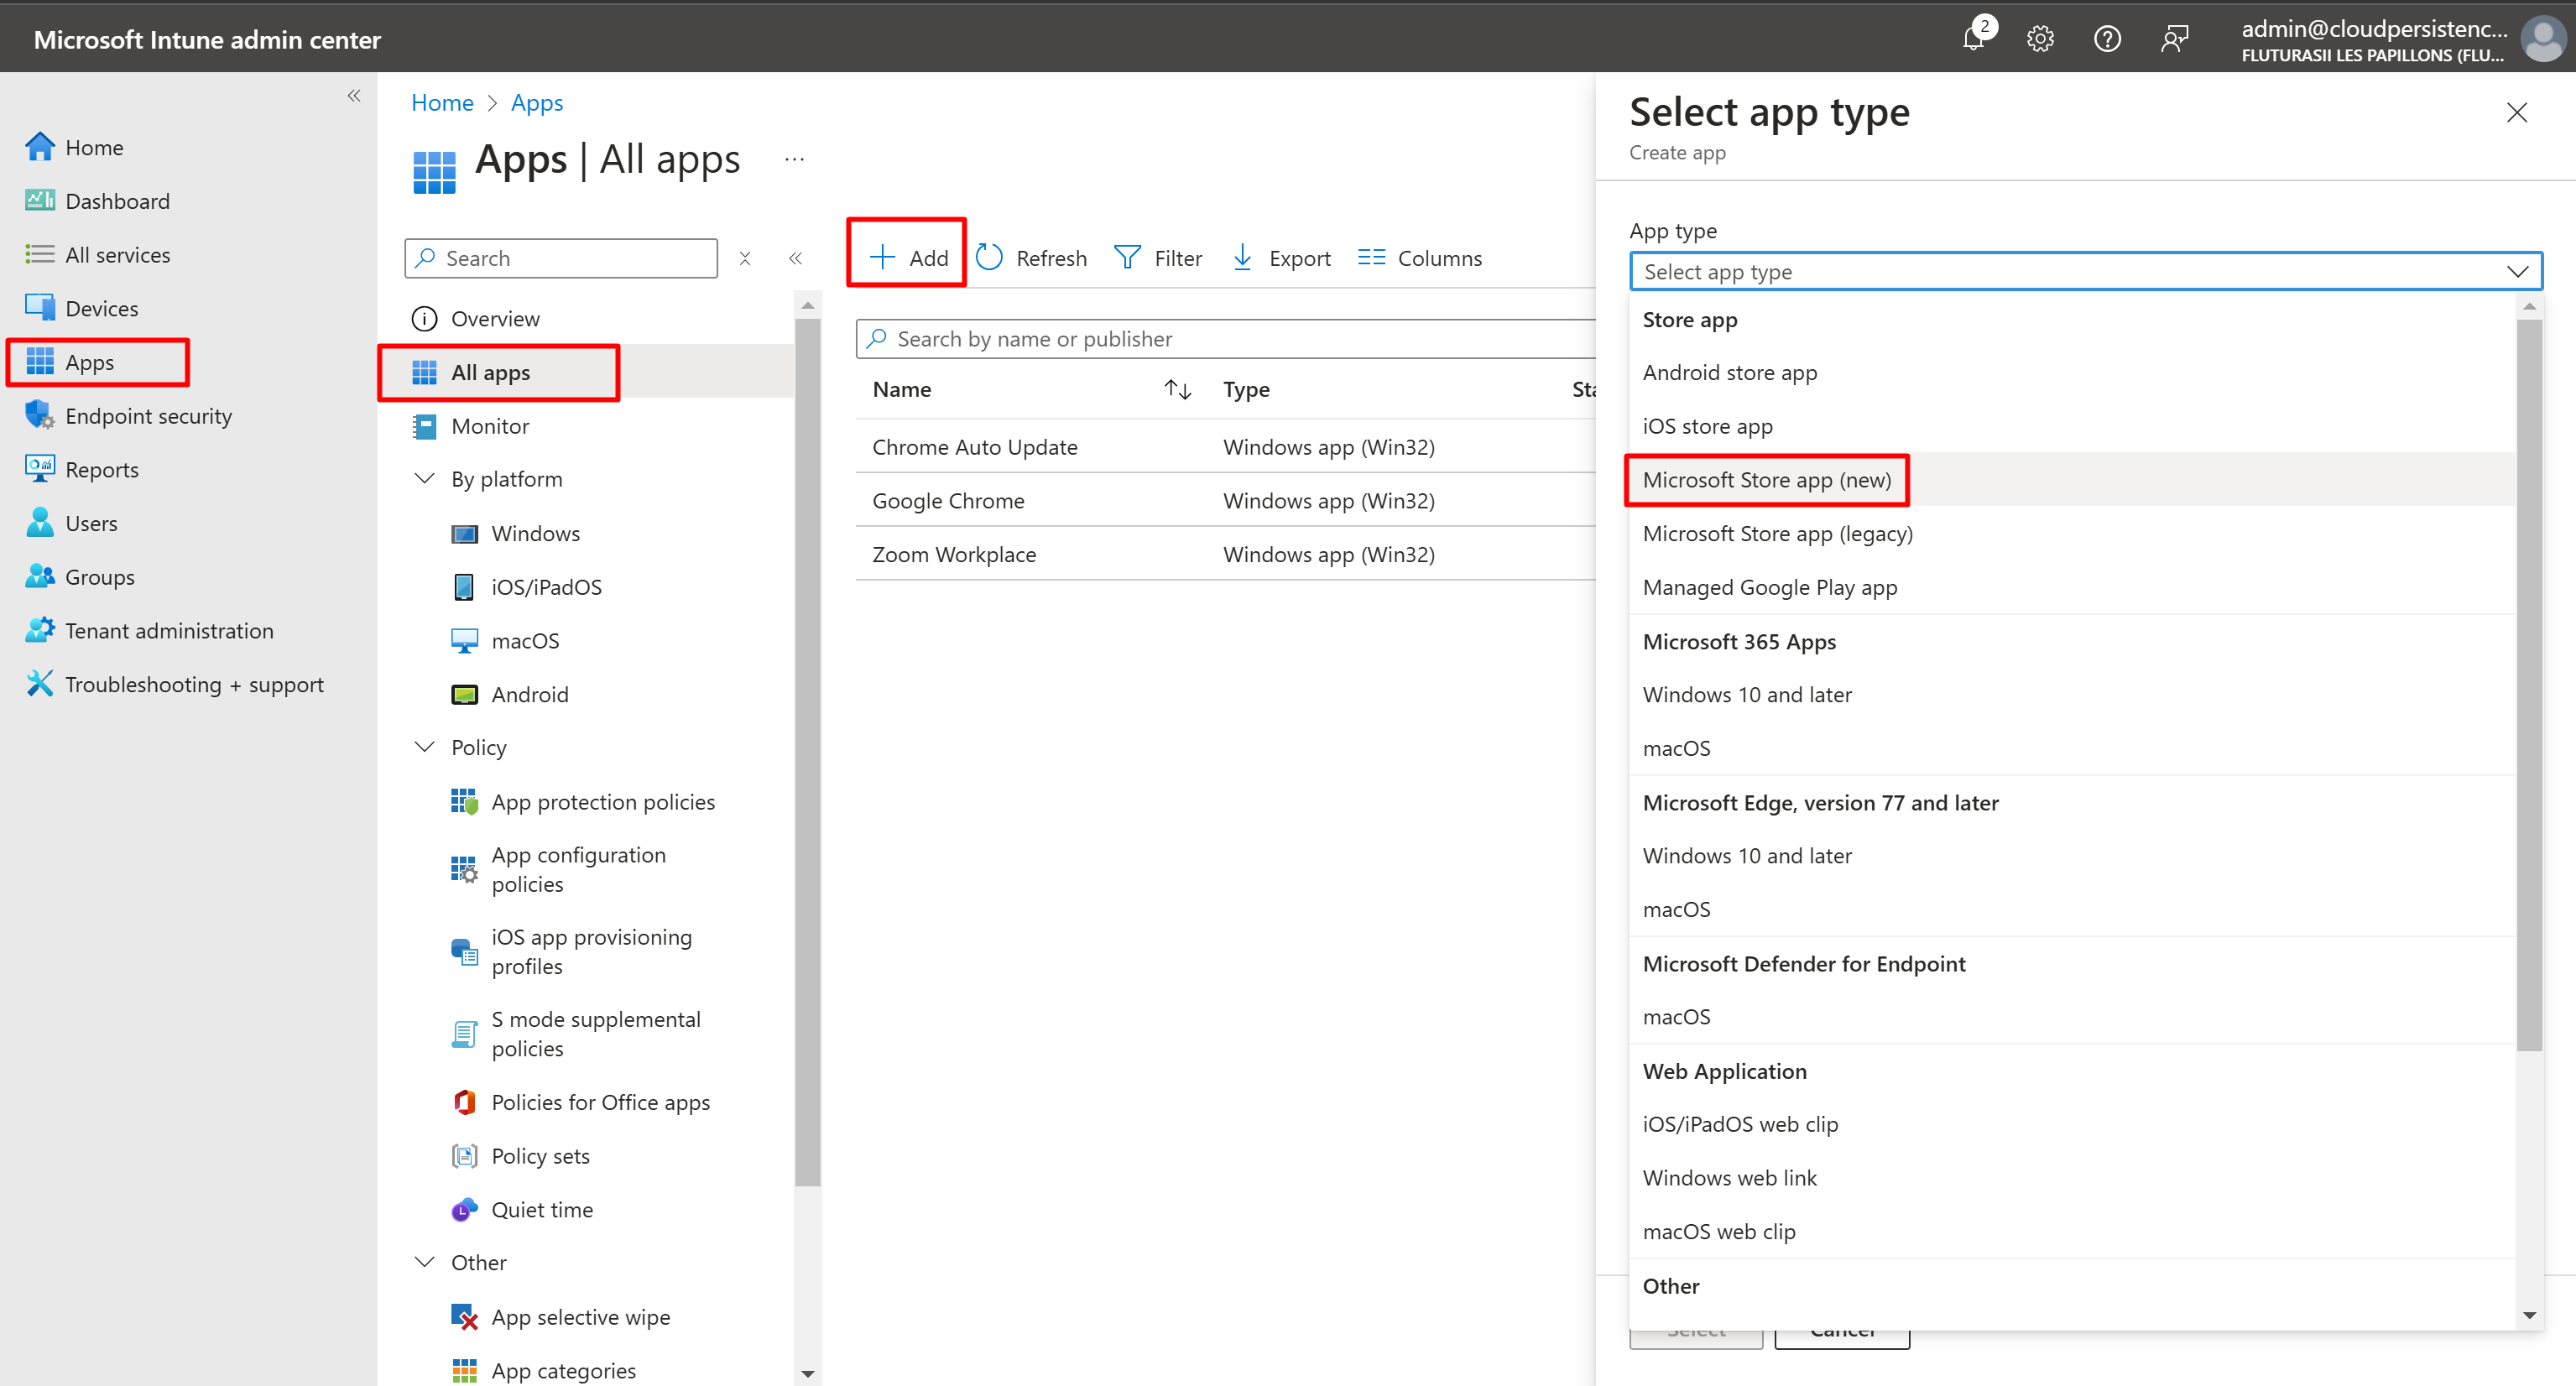Open the Chrome Auto Update app row

[x=1226, y=447]
